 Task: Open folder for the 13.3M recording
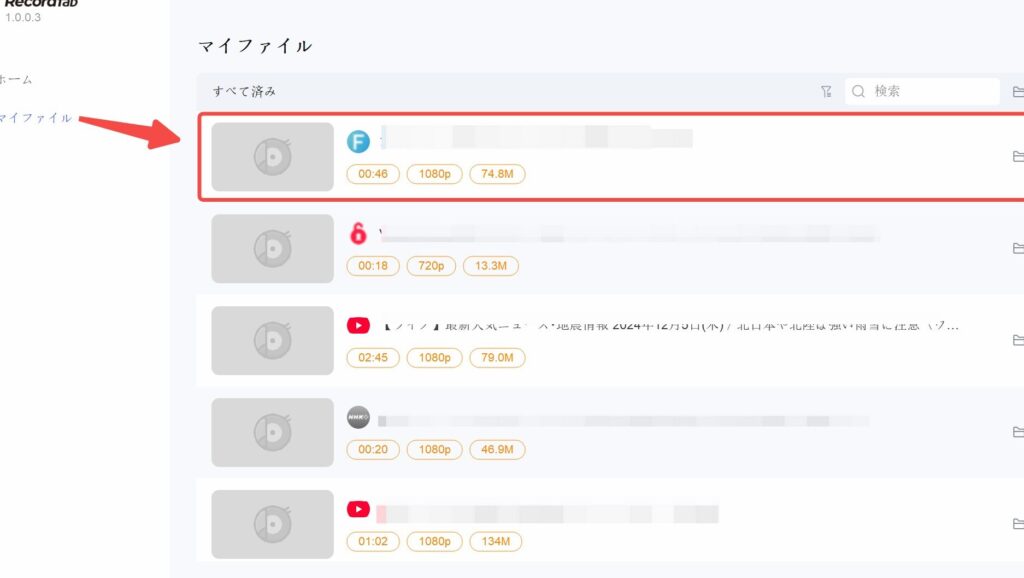(x=1018, y=248)
